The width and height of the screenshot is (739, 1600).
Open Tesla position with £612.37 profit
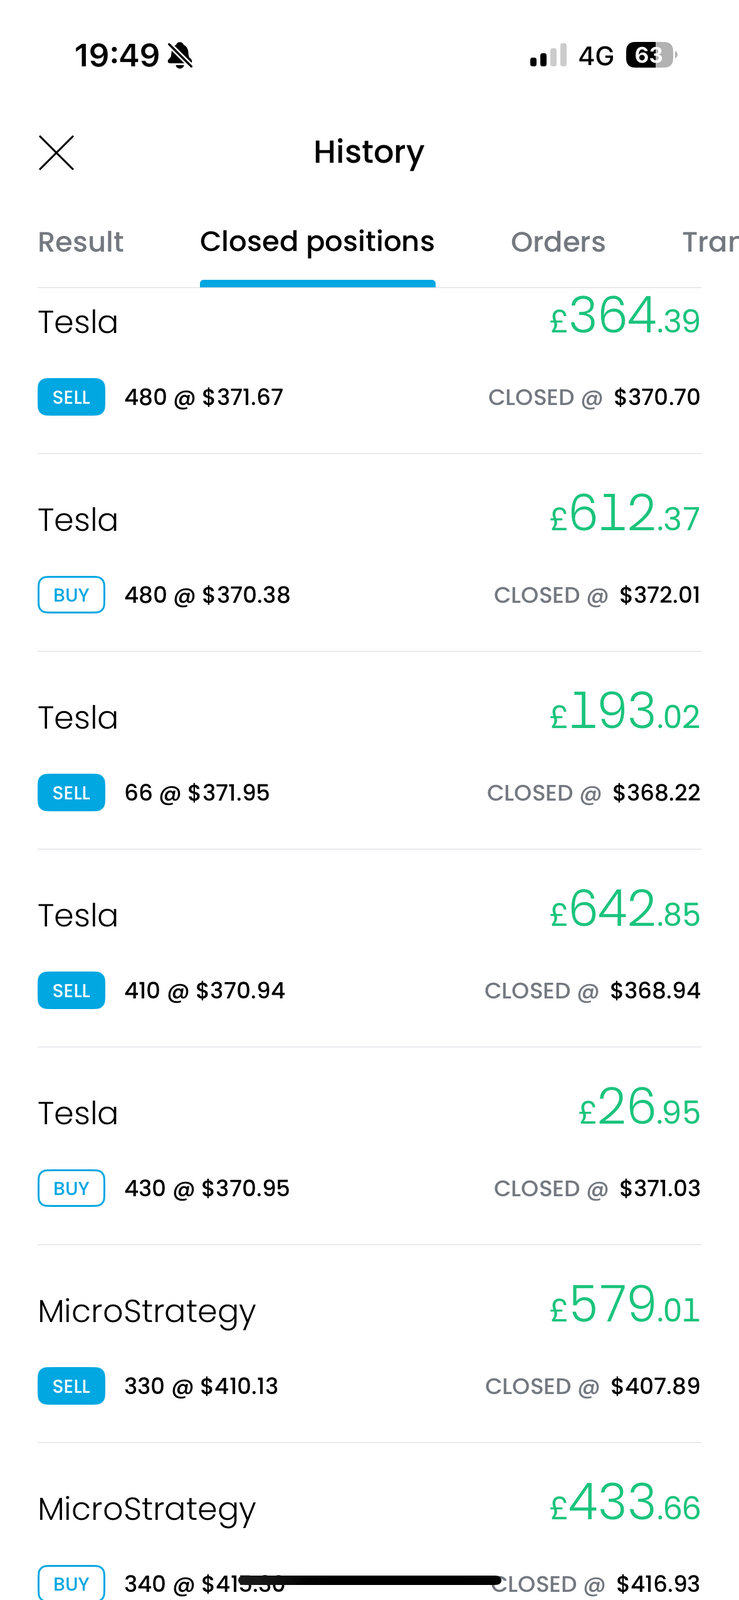[x=369, y=553]
